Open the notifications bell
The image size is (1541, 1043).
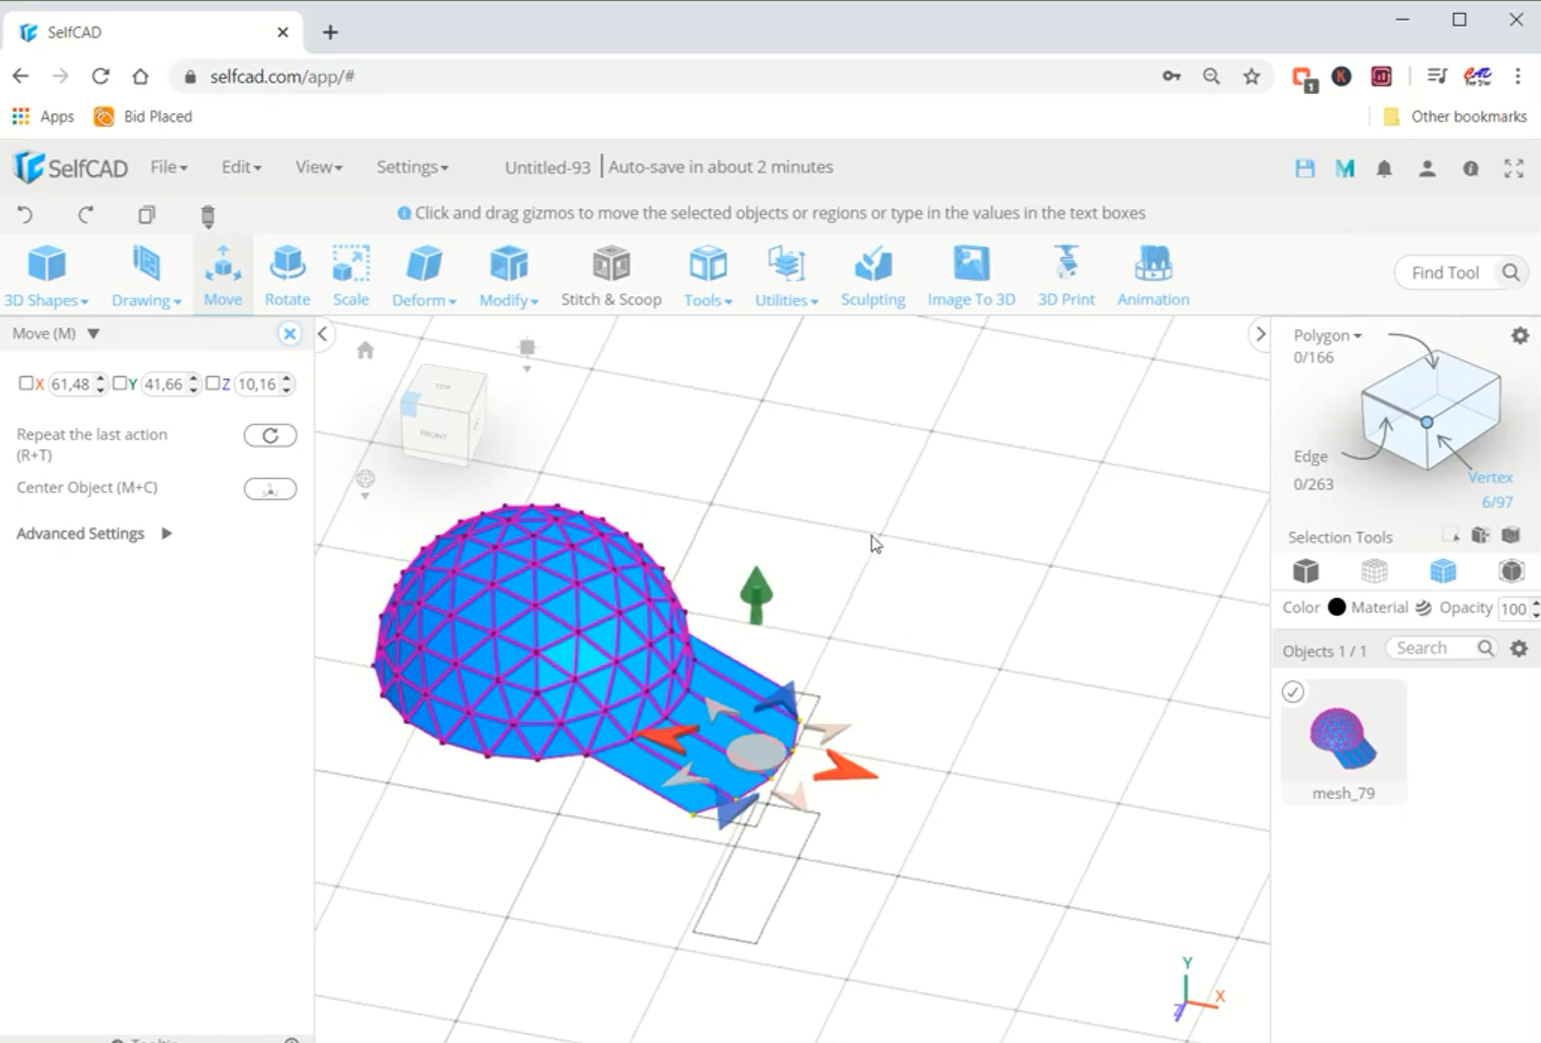point(1384,168)
